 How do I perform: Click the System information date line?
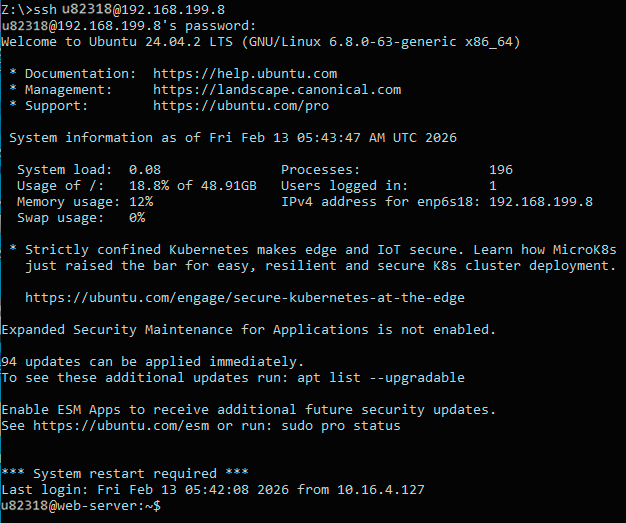[233, 138]
